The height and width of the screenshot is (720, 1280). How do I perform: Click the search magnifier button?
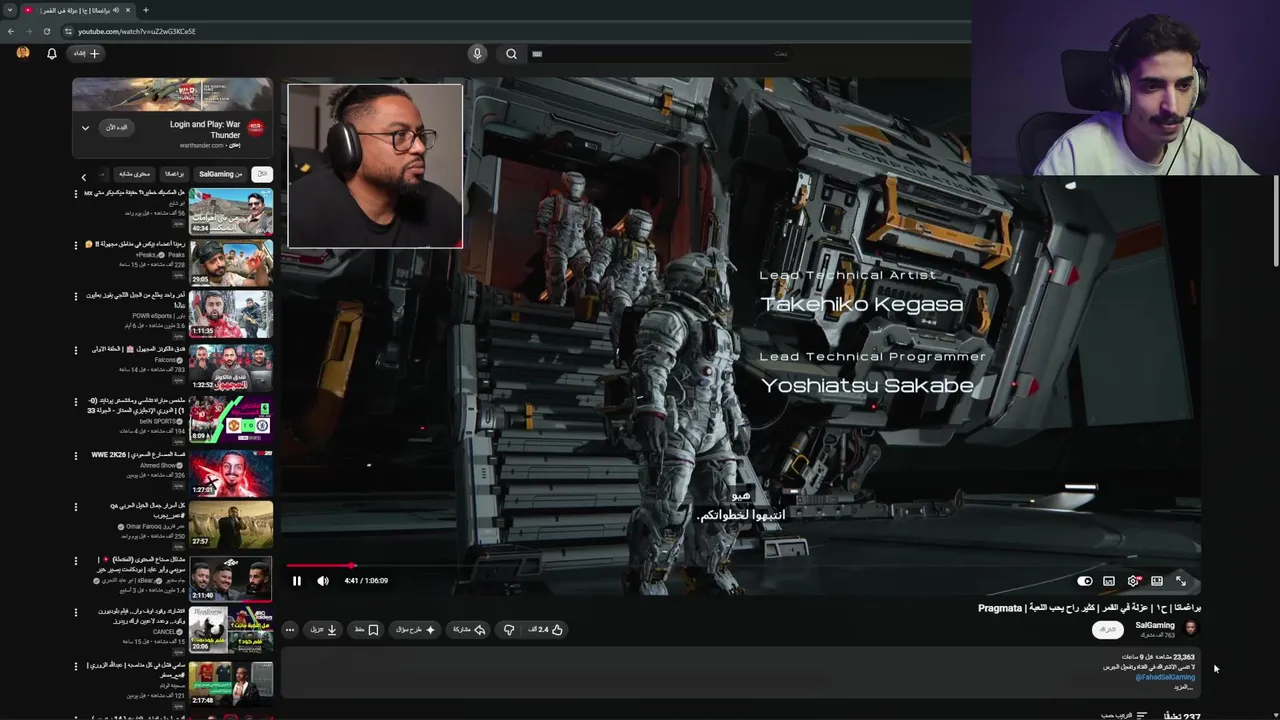511,54
